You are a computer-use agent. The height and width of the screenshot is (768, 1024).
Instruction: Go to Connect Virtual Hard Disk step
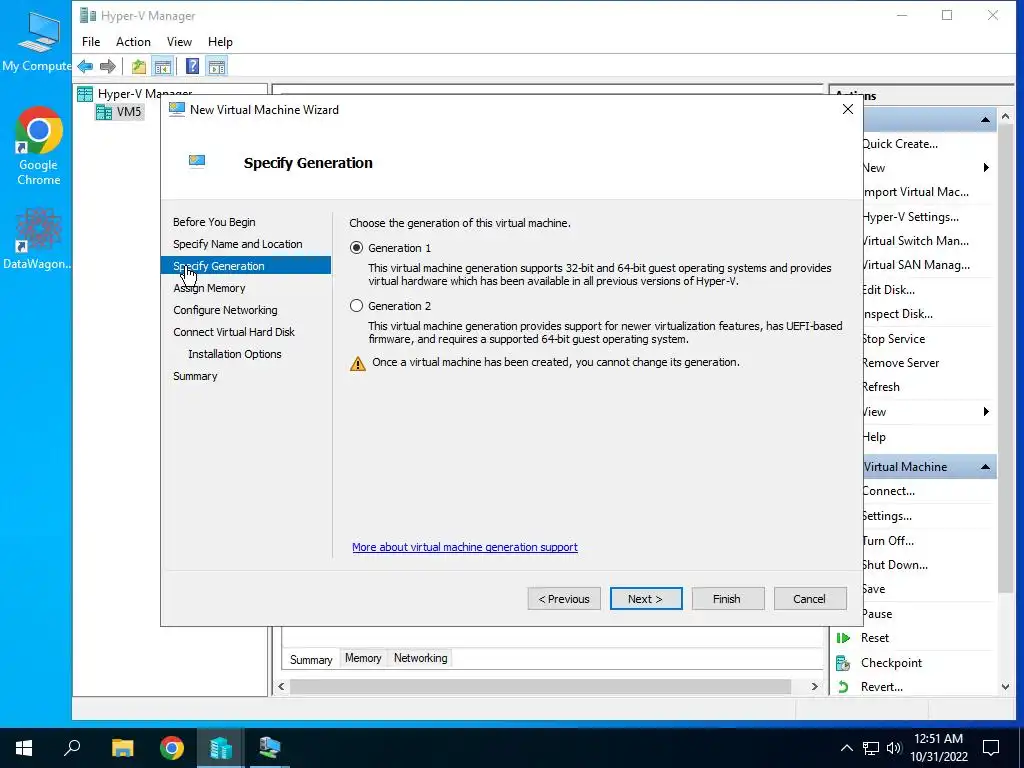tap(234, 332)
